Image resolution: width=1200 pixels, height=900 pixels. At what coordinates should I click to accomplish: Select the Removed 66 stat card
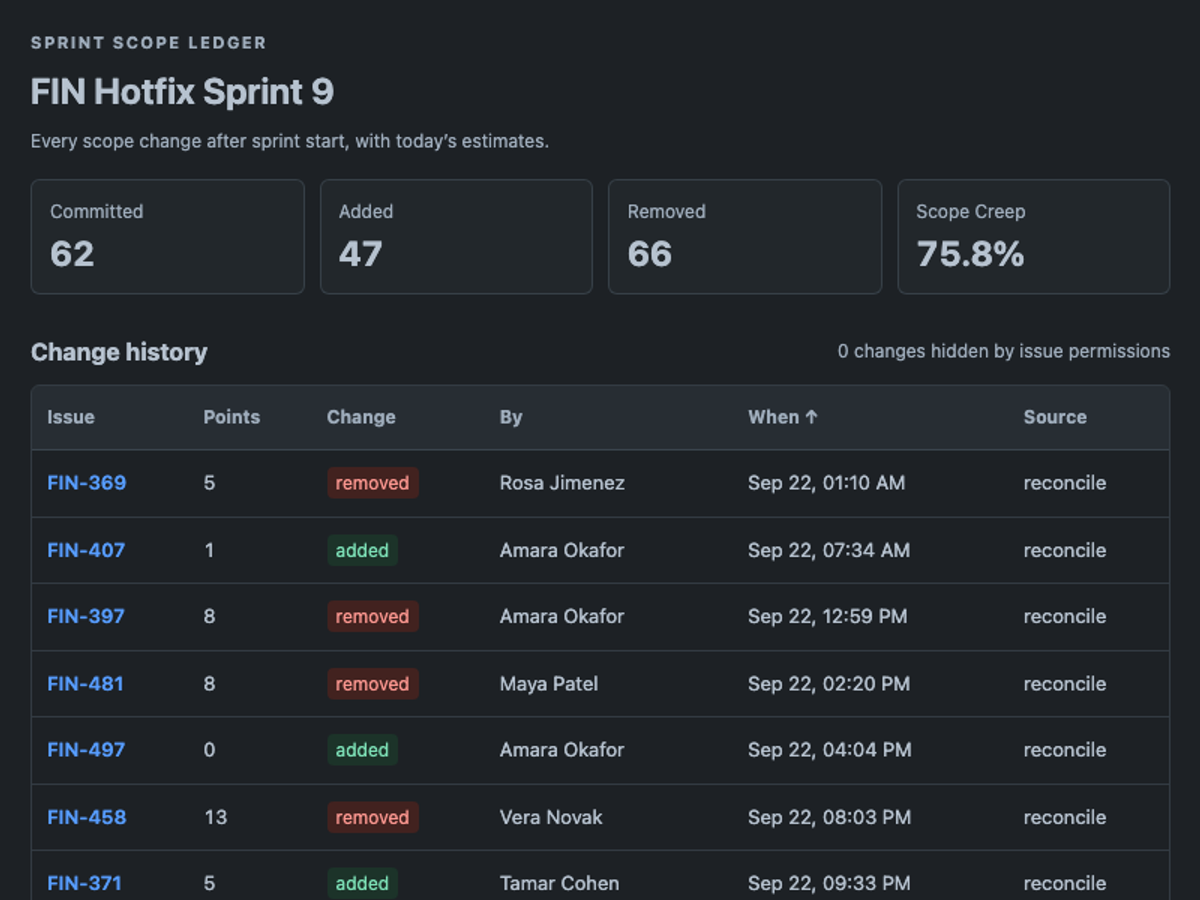pos(745,237)
